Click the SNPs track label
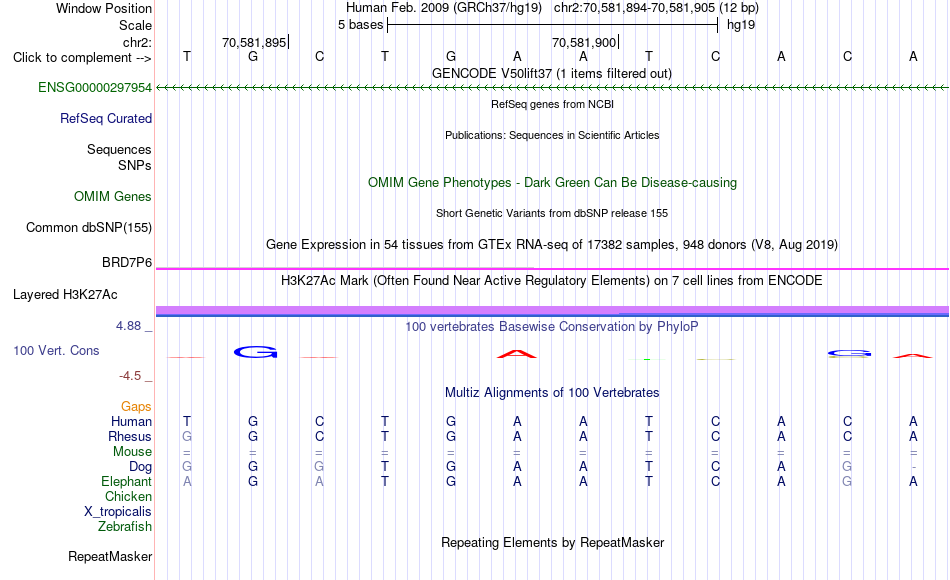 pyautogui.click(x=135, y=165)
